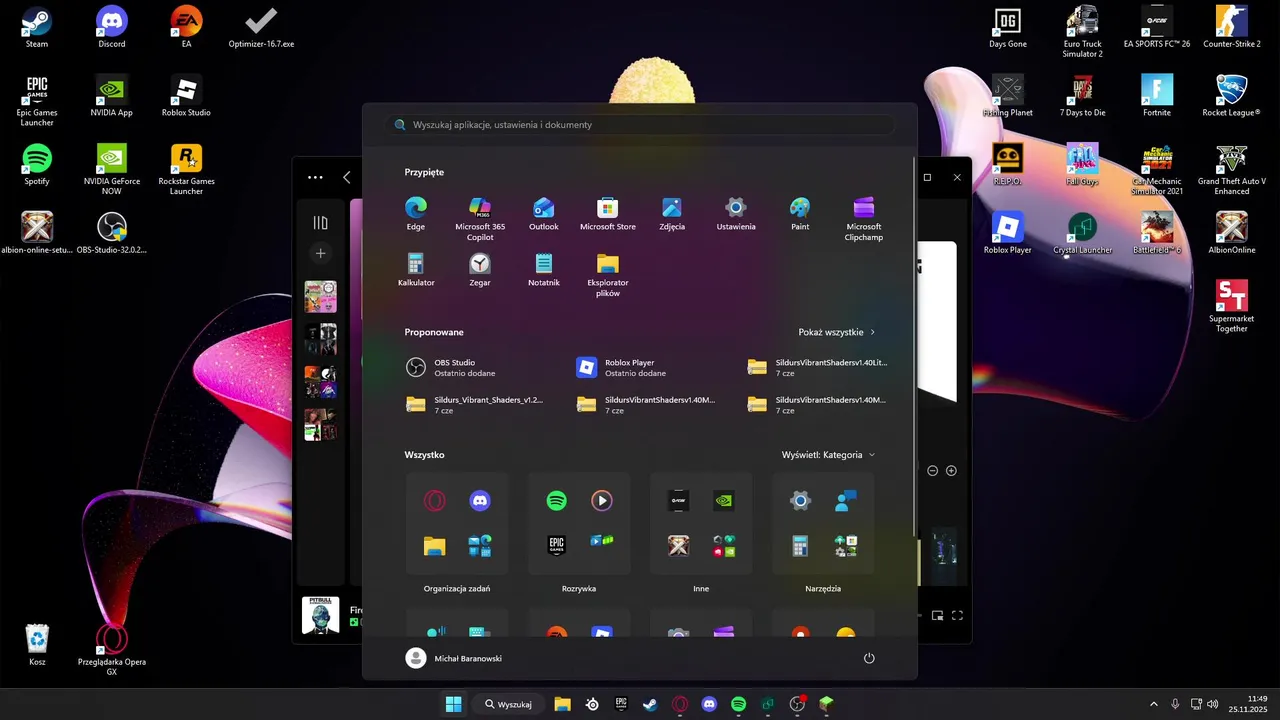Select Counter-Strike 2 desktop shortcut
Viewport: 1280px width, 720px height.
click(x=1232, y=27)
